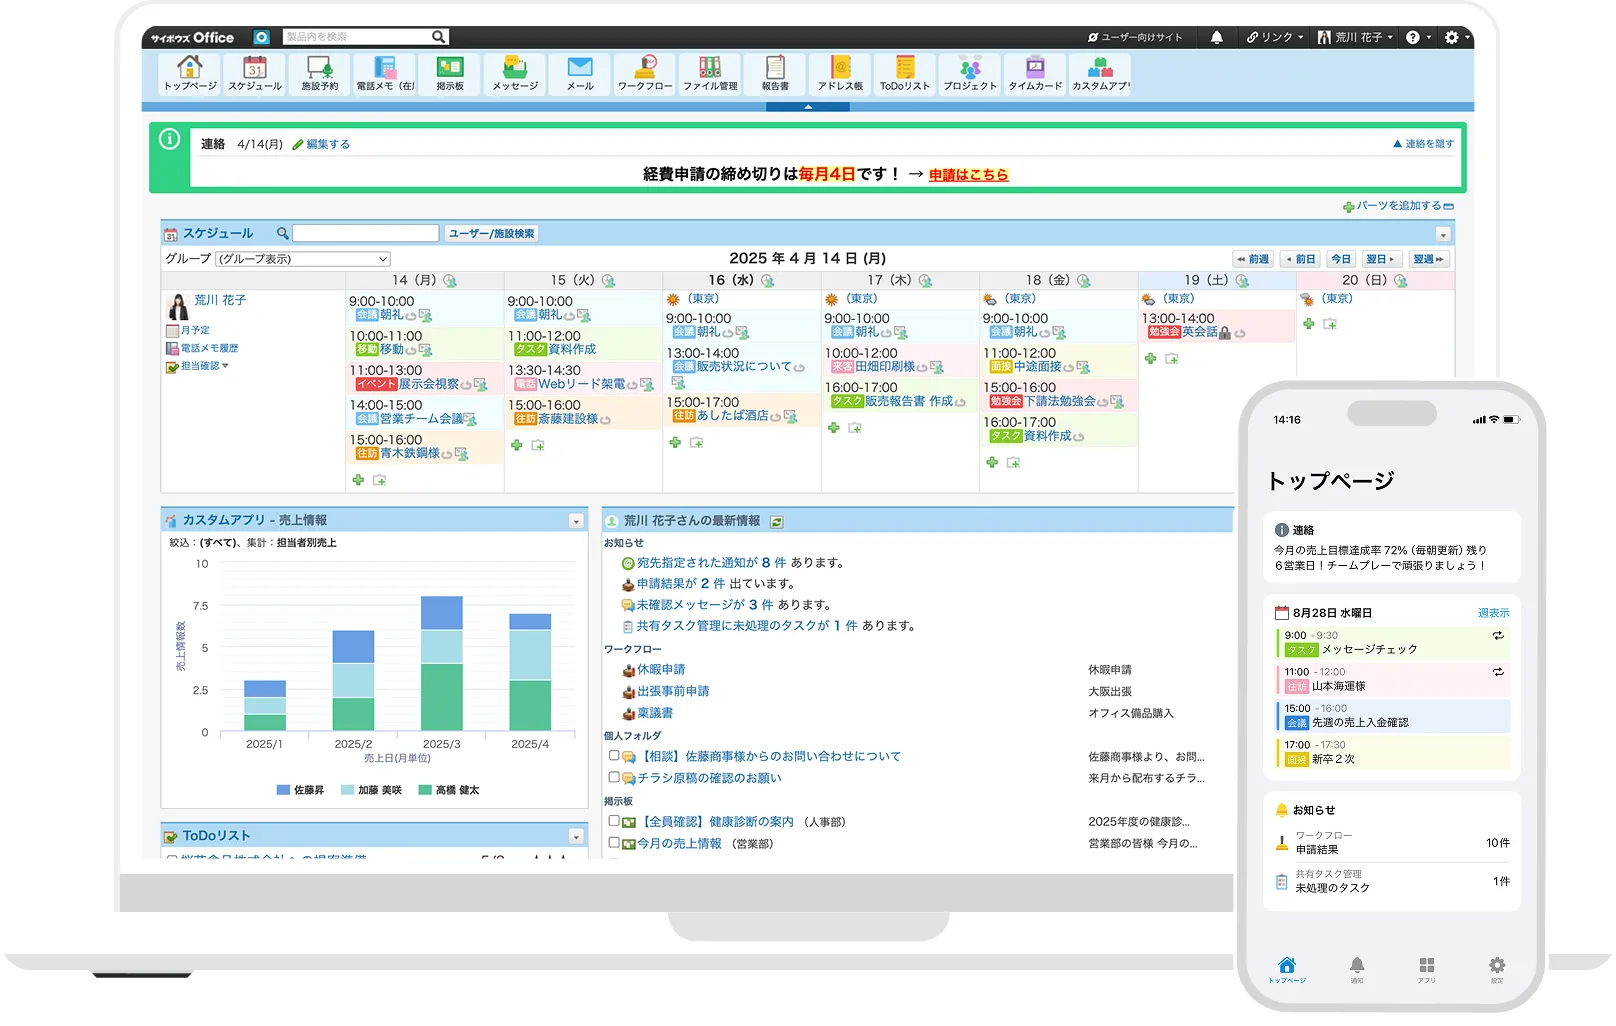This screenshot has width=1616, height=1026.
Task: Click the 申請はこちら link
Action: [x=968, y=175]
